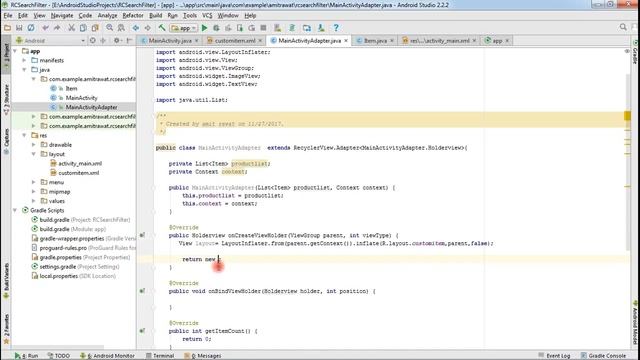Switch to the customitem.xml editor tab
Screen dimensions: 640x360
pos(235,40)
